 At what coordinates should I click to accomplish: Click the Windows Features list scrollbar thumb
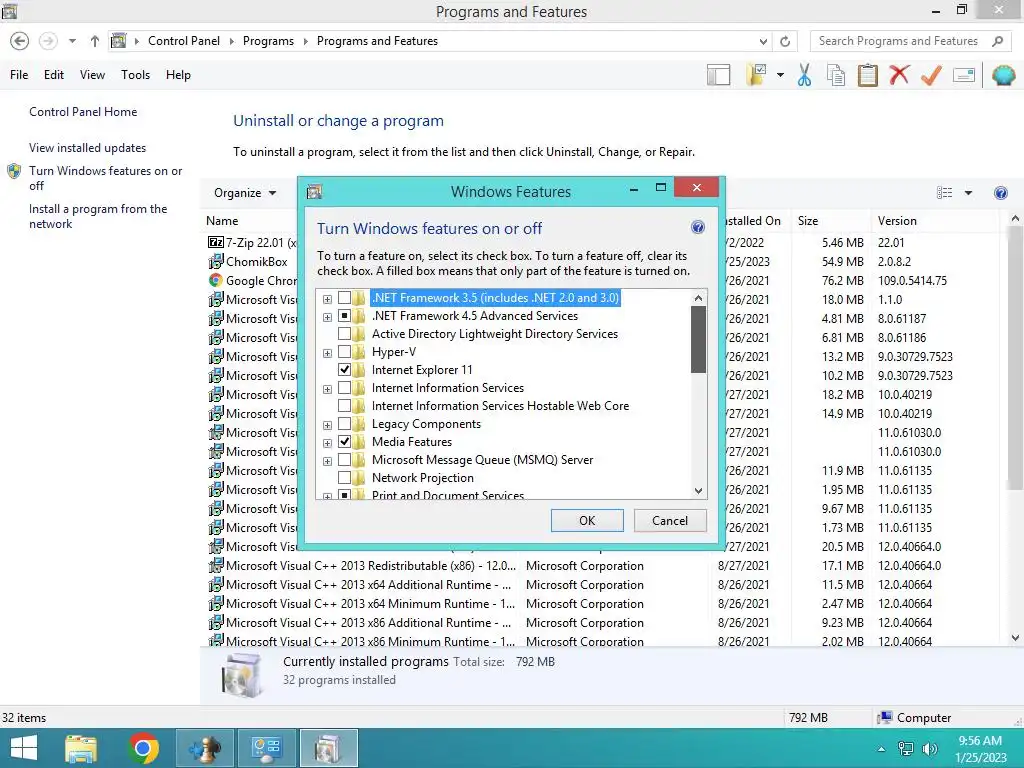698,340
